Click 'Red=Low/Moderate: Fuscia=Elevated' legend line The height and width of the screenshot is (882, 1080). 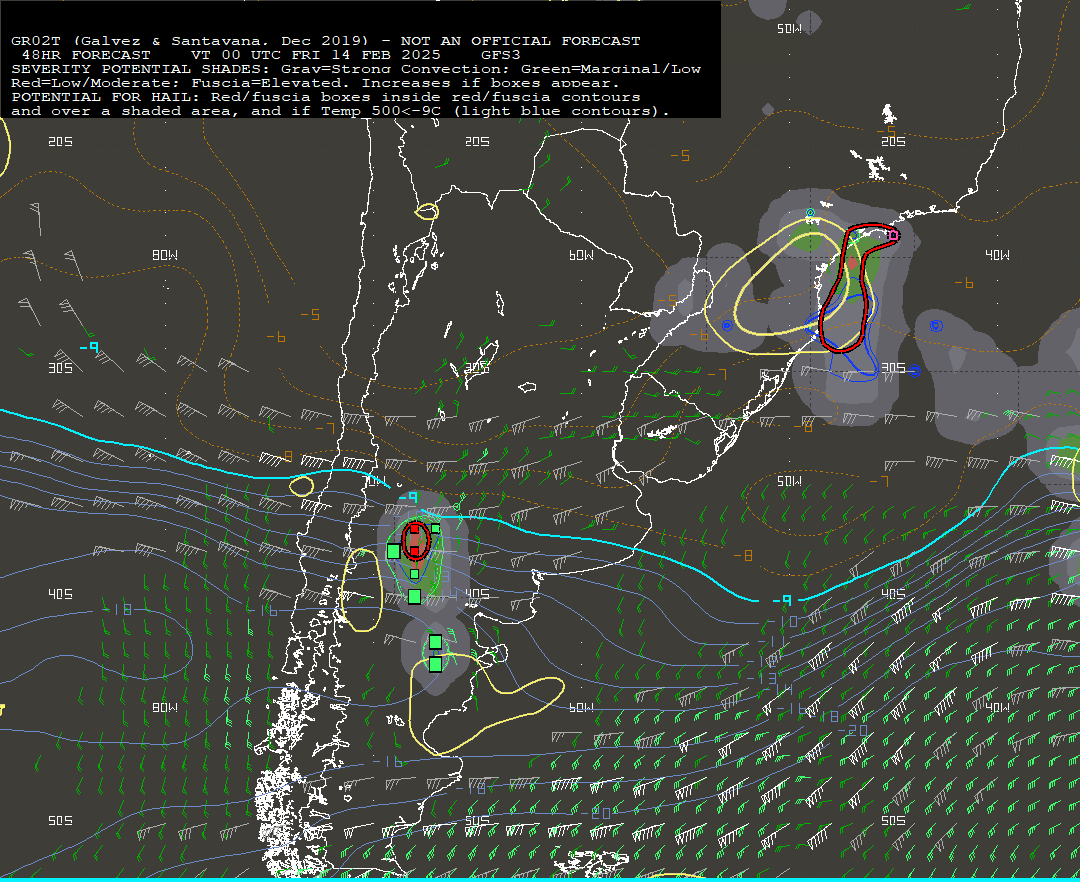315,83
